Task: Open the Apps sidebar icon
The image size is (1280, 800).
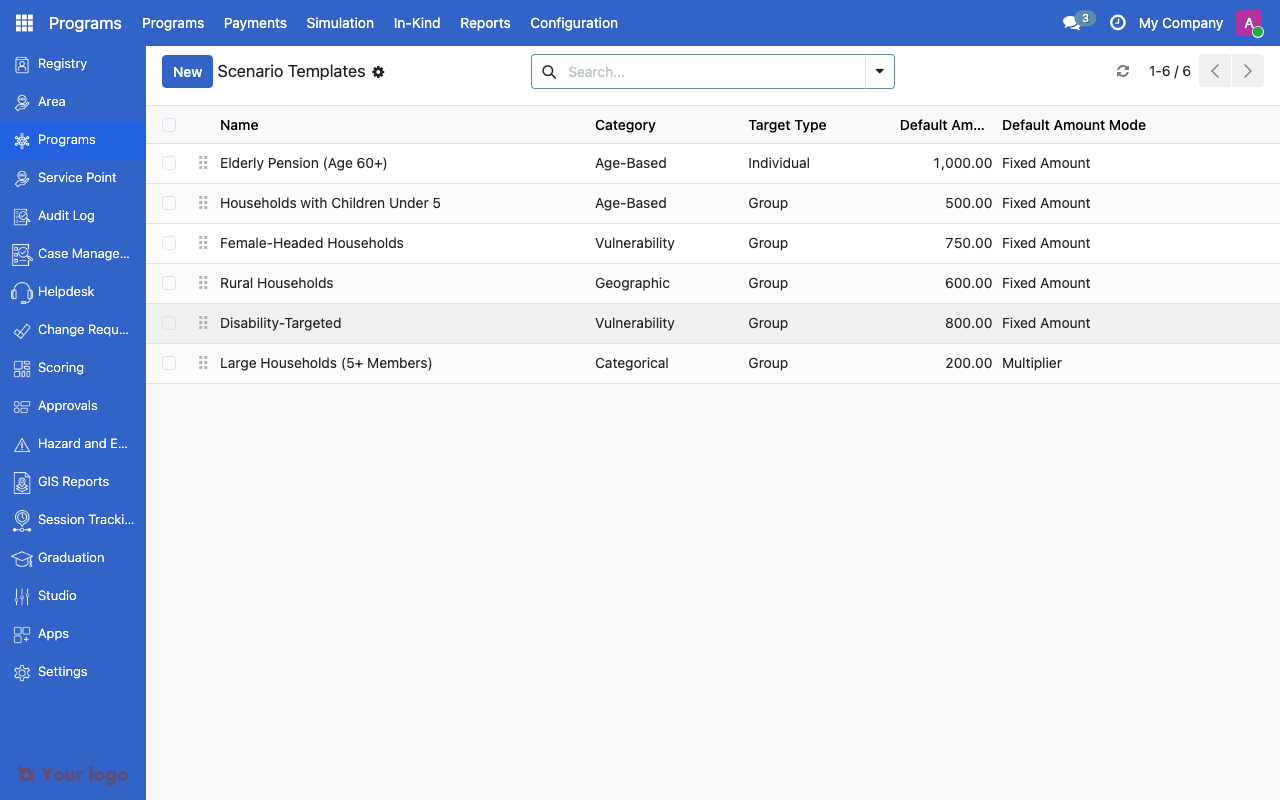Action: (x=22, y=634)
